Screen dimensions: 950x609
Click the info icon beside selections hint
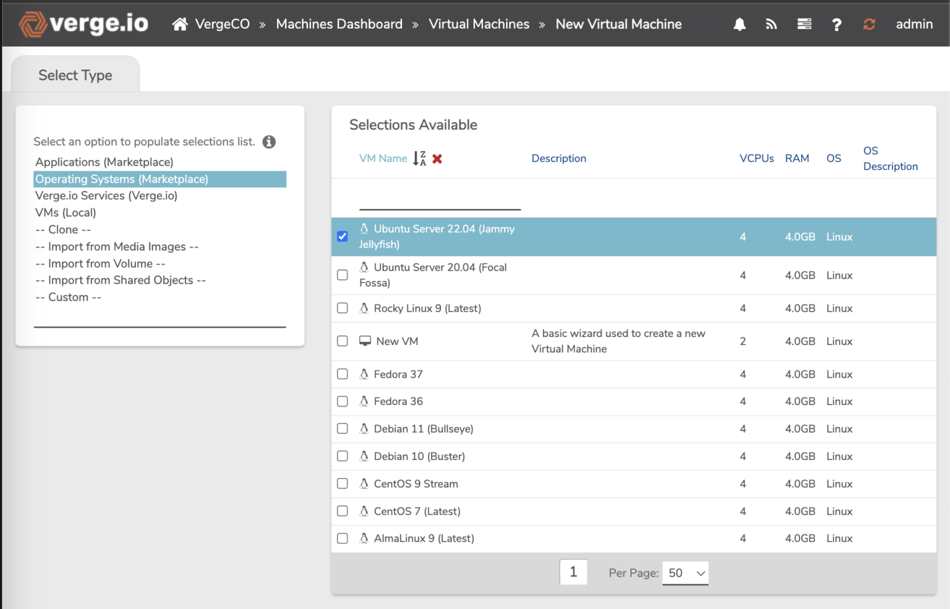269,142
